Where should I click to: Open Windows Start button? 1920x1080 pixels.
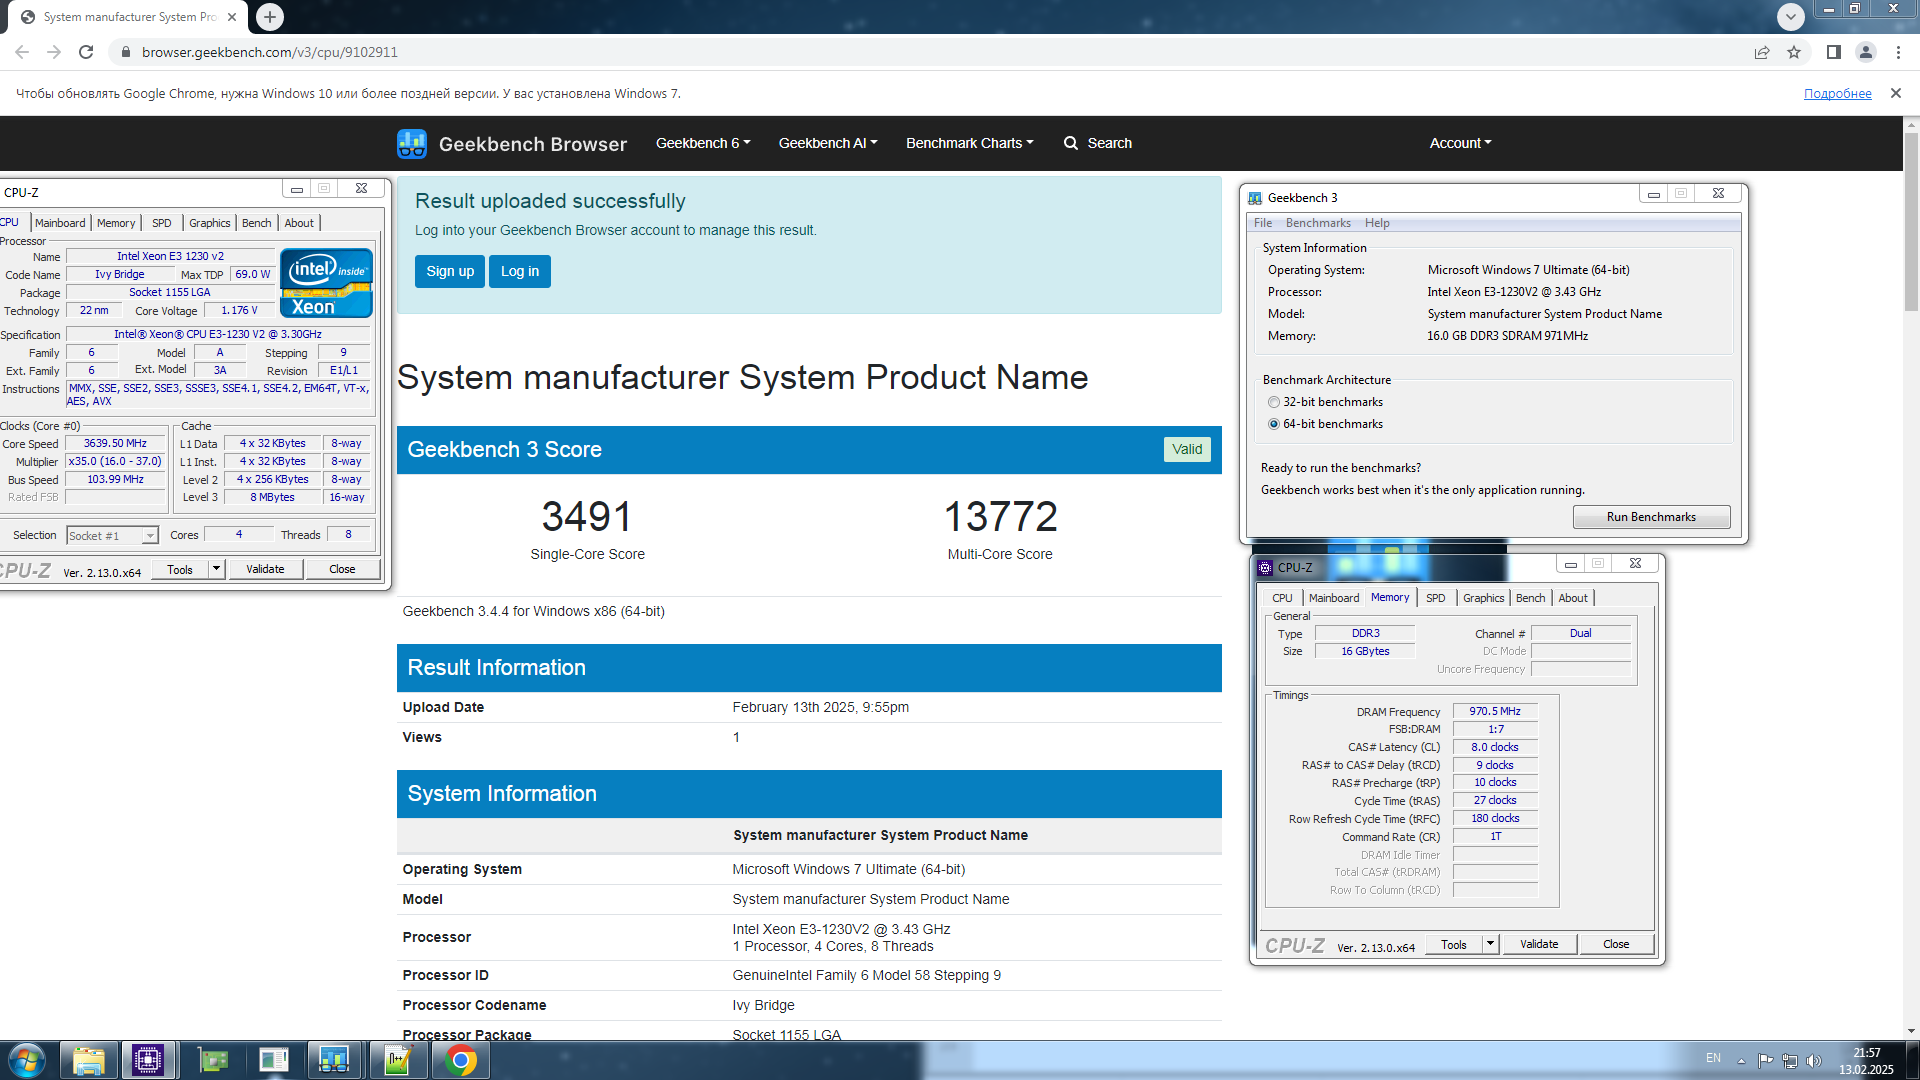pyautogui.click(x=27, y=1060)
